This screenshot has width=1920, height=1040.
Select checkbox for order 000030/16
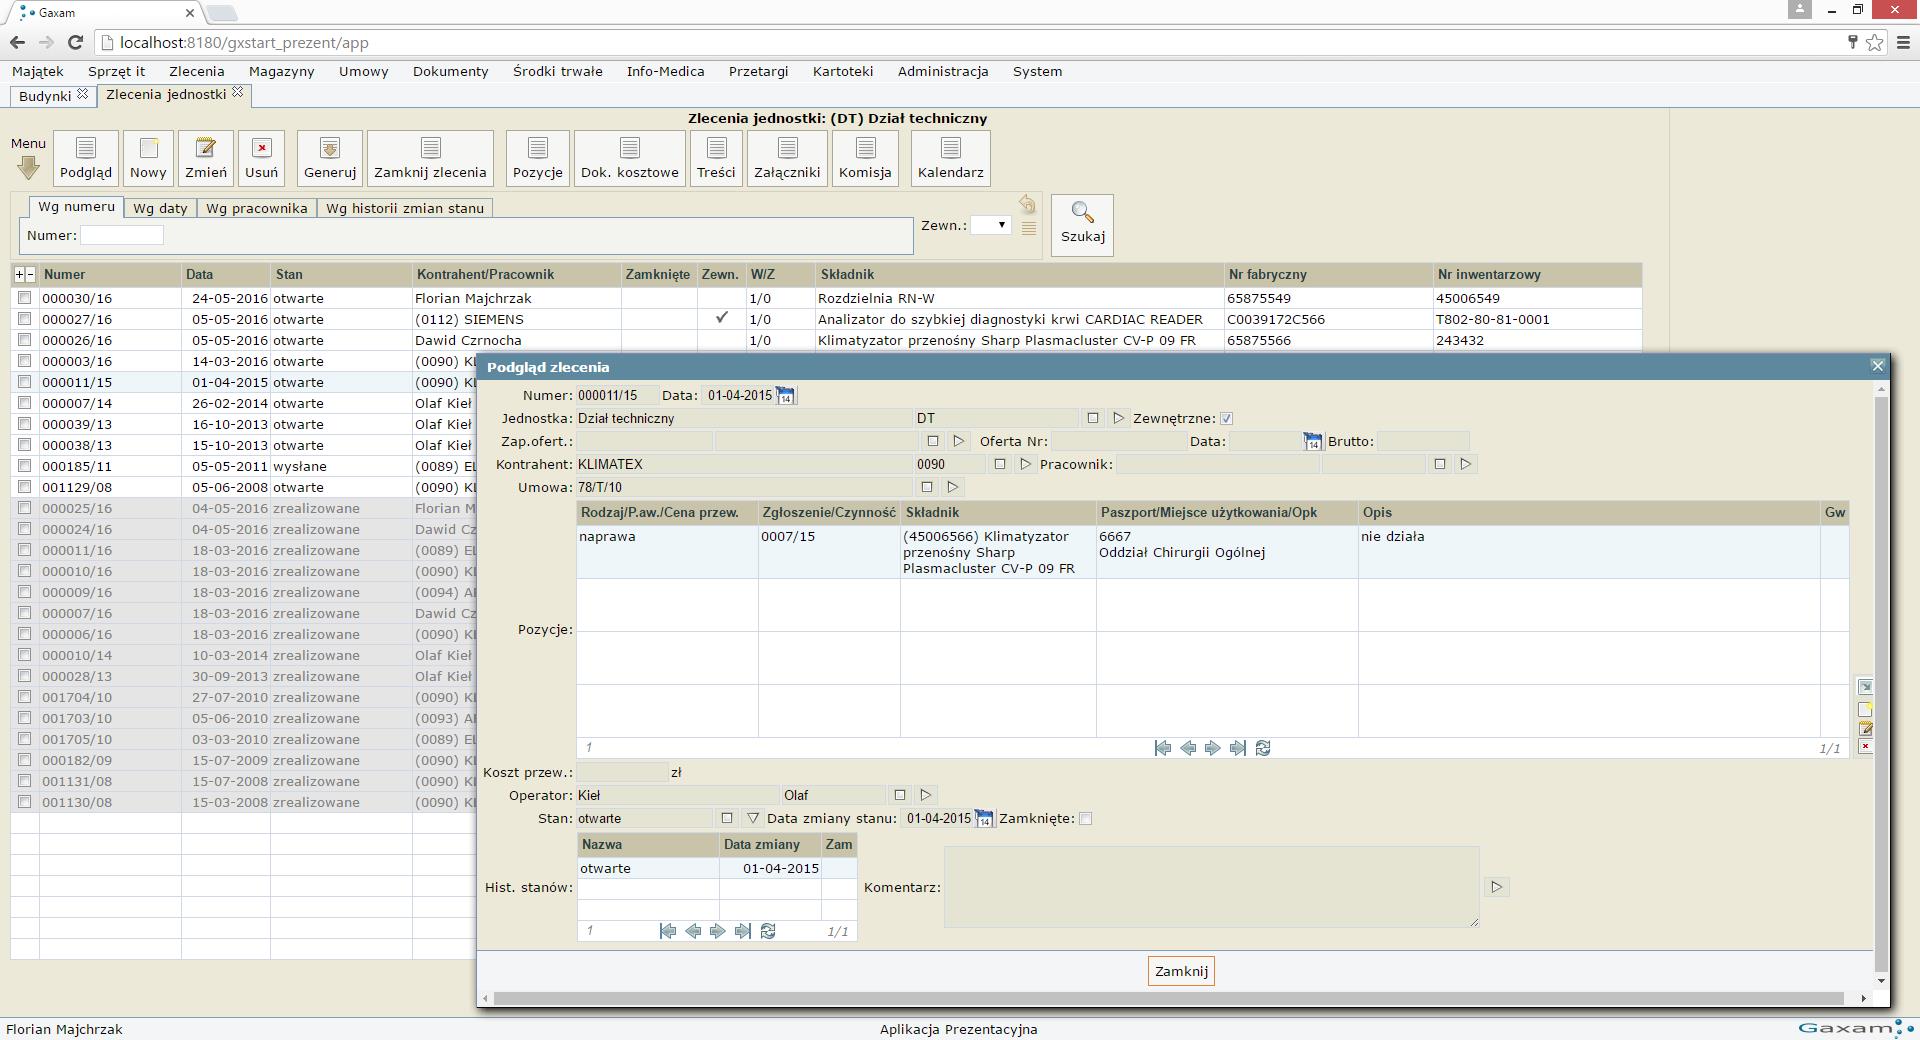[x=25, y=298]
